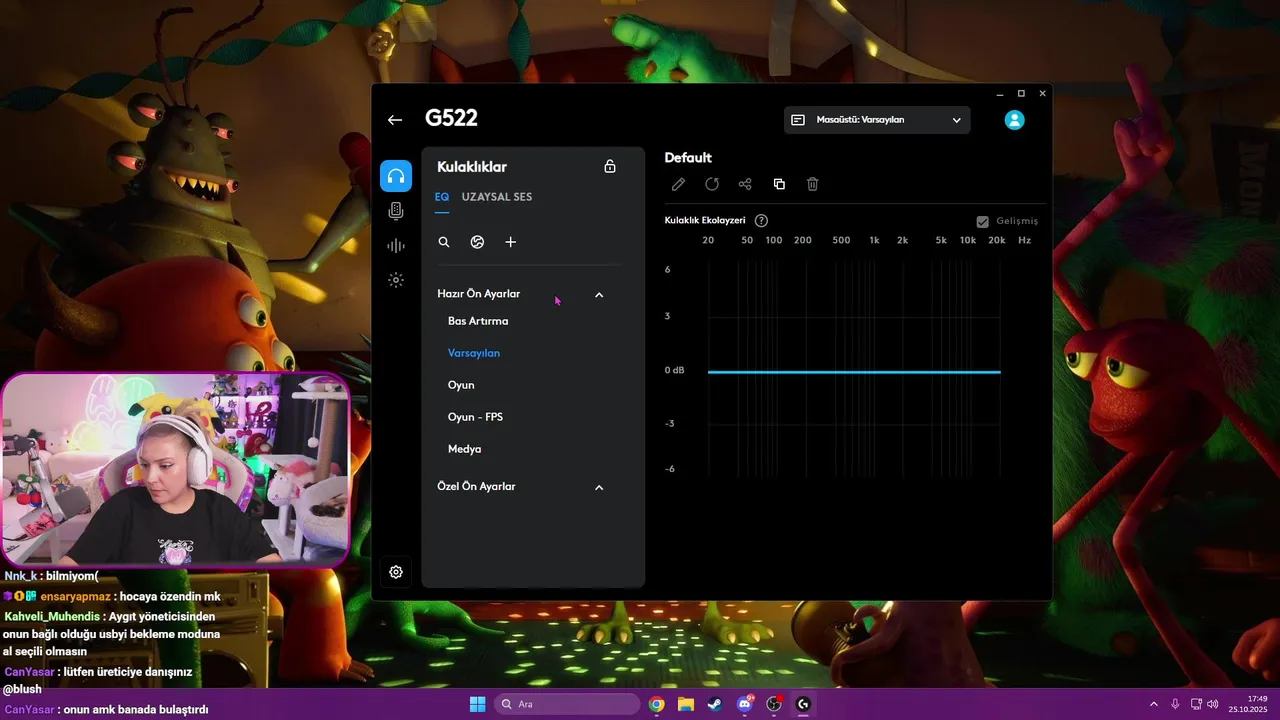Screen dimensions: 1280x720
Task: Delete the Default preset with the trash icon
Action: 813,184
